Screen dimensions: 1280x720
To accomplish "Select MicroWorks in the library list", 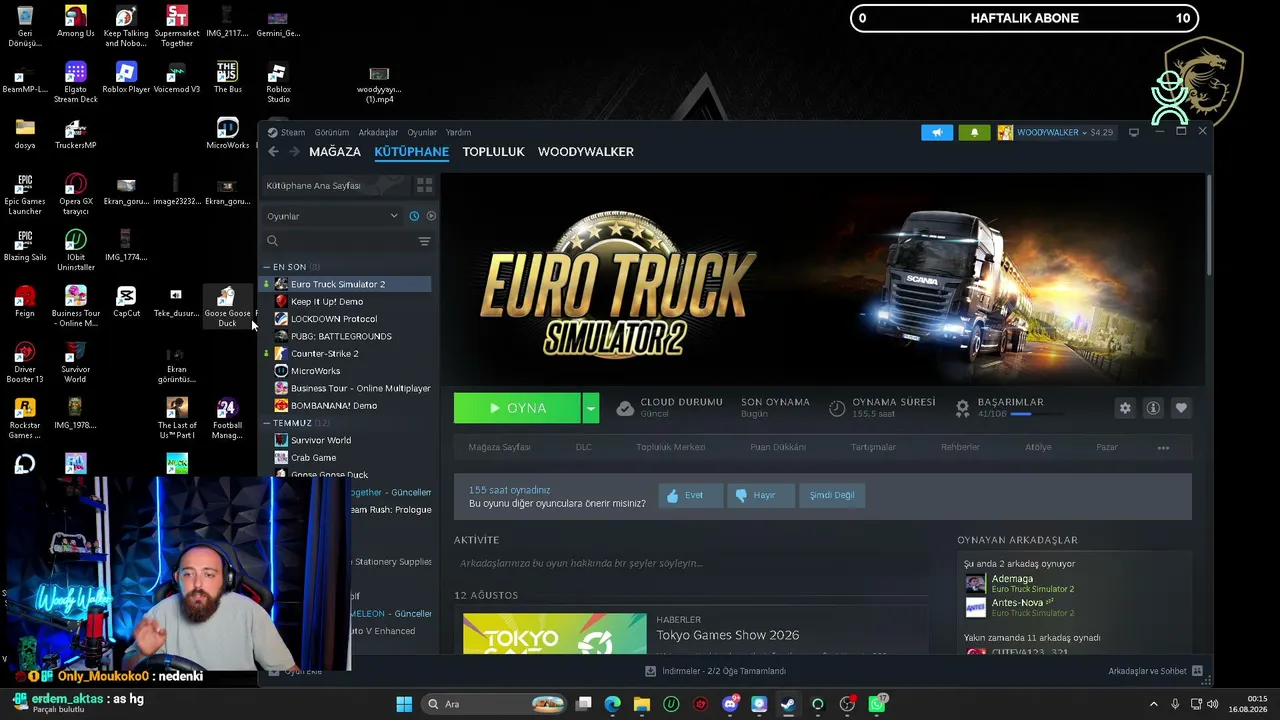I will click(x=347, y=371).
